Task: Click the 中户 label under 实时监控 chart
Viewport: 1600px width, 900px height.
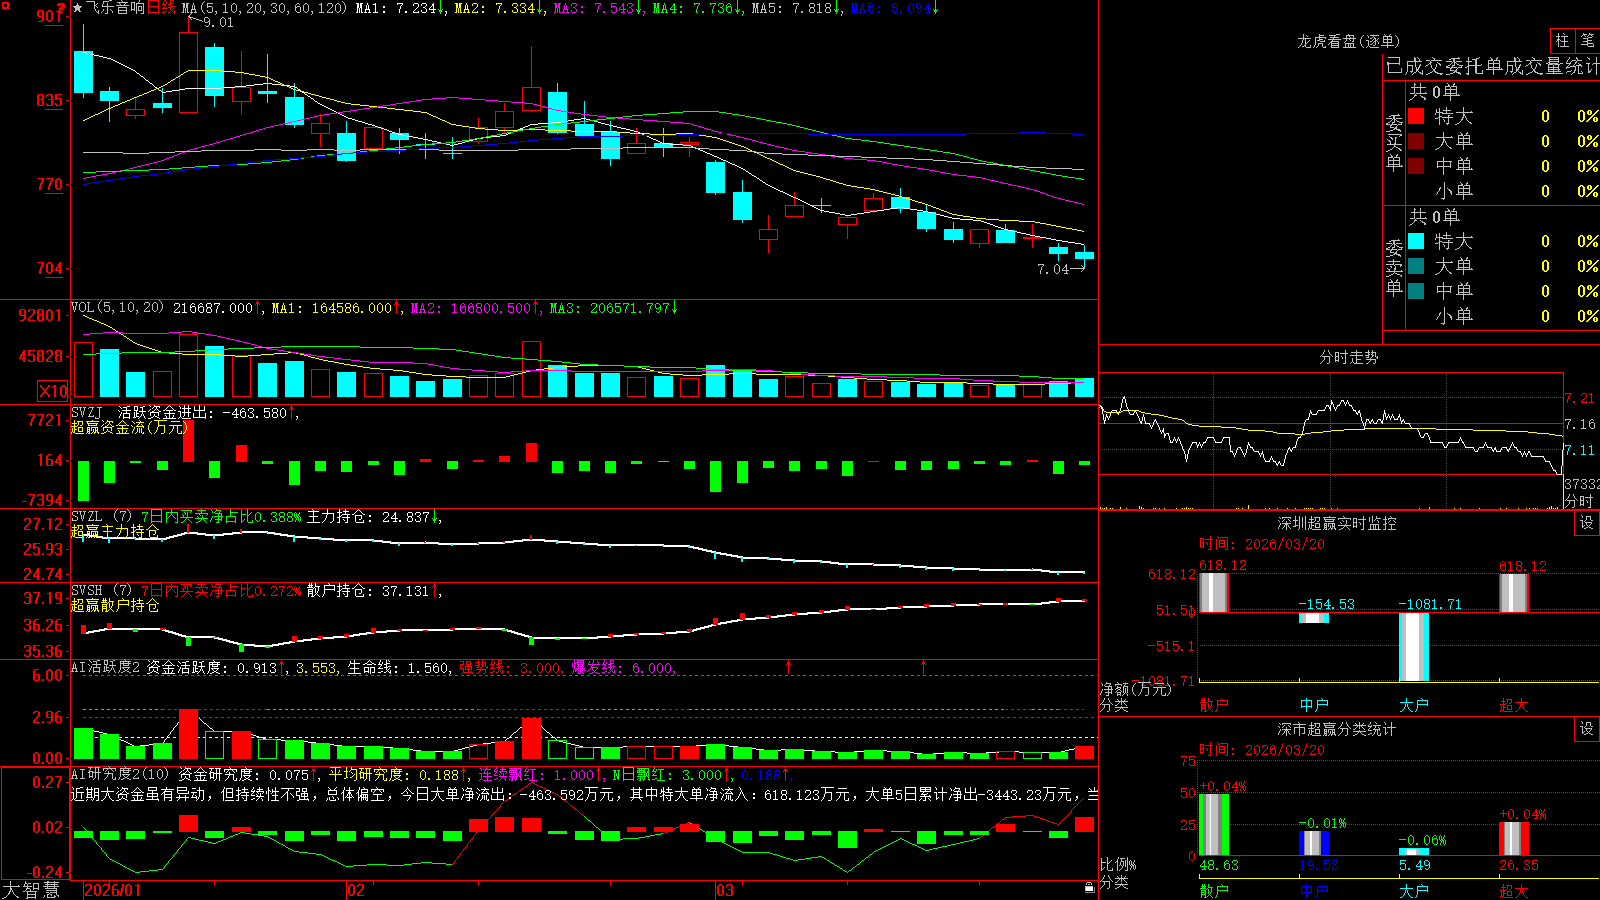Action: (1314, 705)
